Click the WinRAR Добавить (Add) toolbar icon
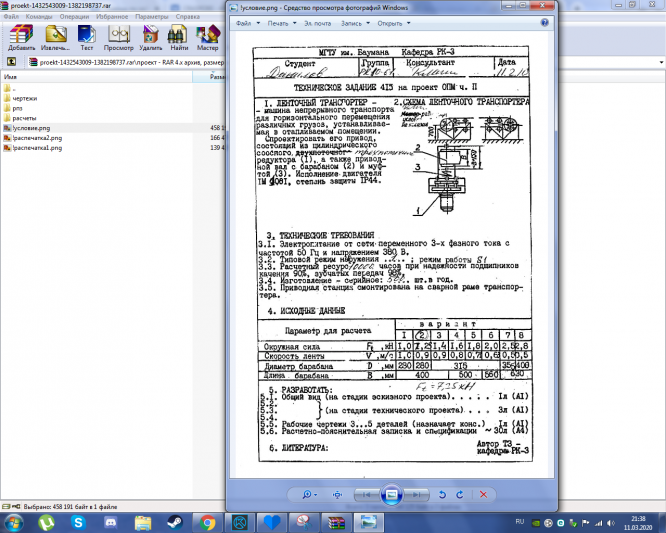 21,38
